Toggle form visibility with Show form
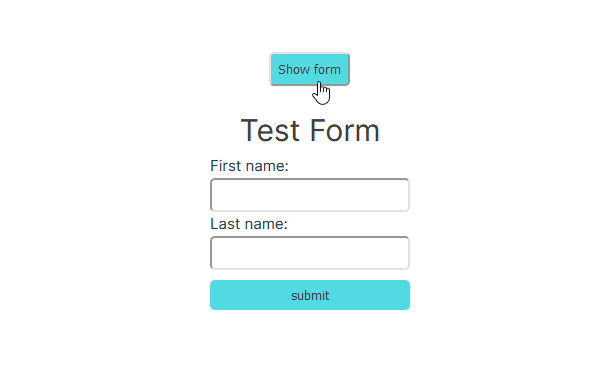The height and width of the screenshot is (389, 608). click(x=309, y=69)
